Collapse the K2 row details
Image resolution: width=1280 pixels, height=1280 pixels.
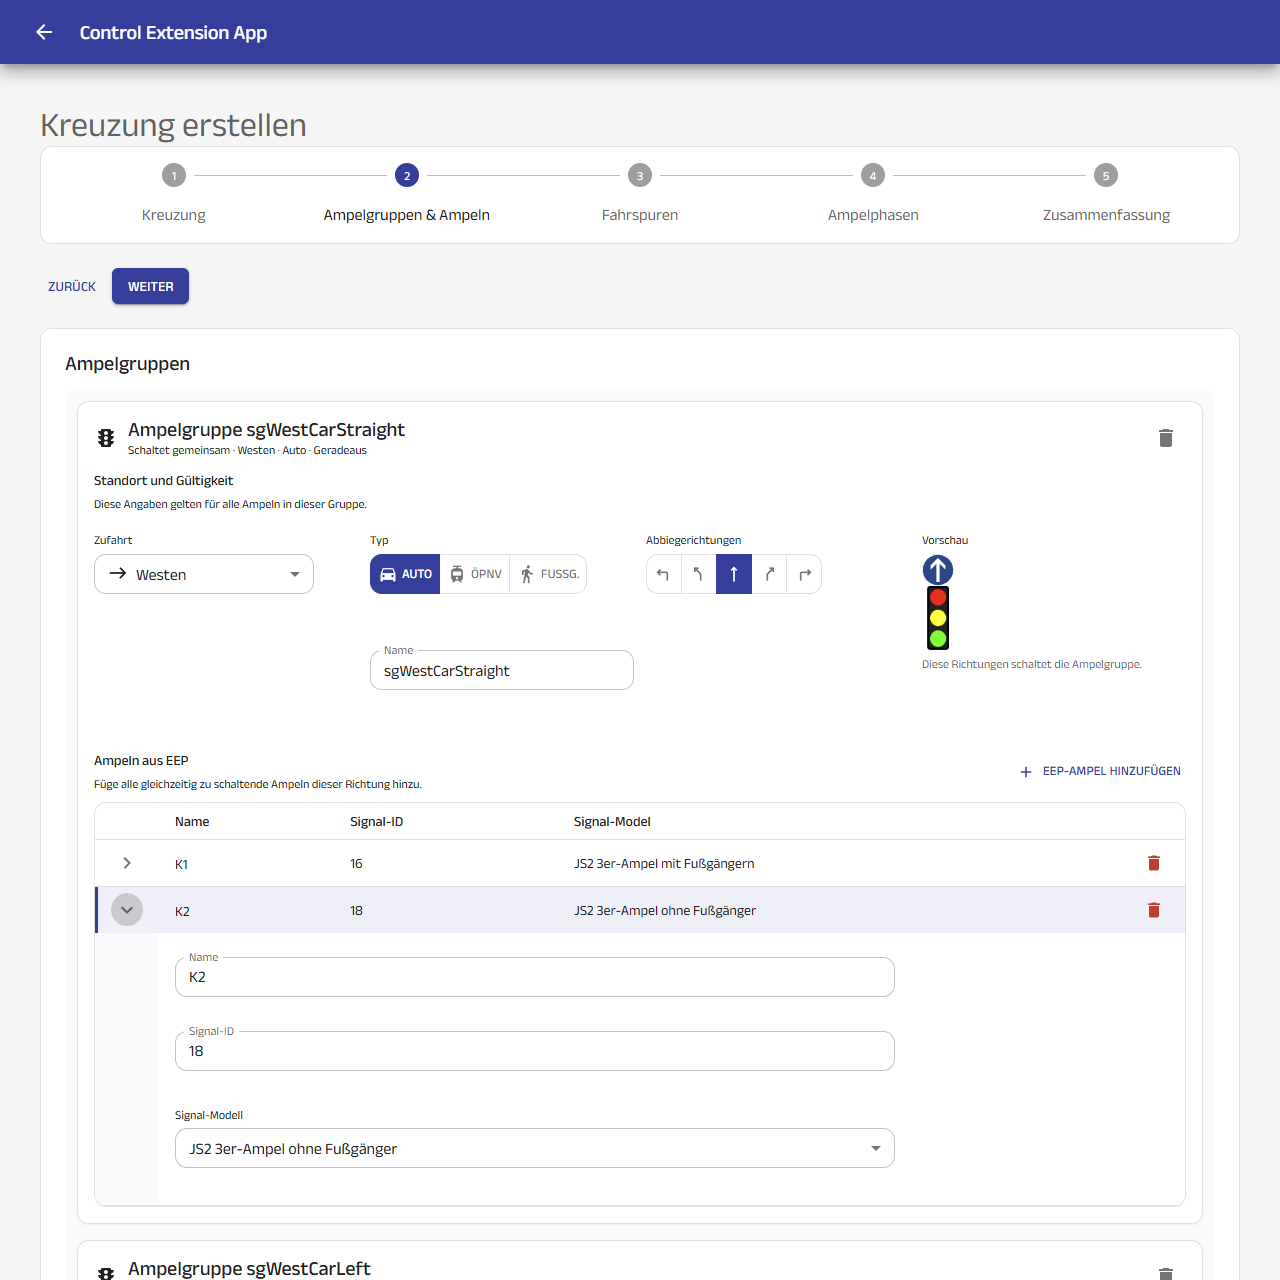point(127,910)
